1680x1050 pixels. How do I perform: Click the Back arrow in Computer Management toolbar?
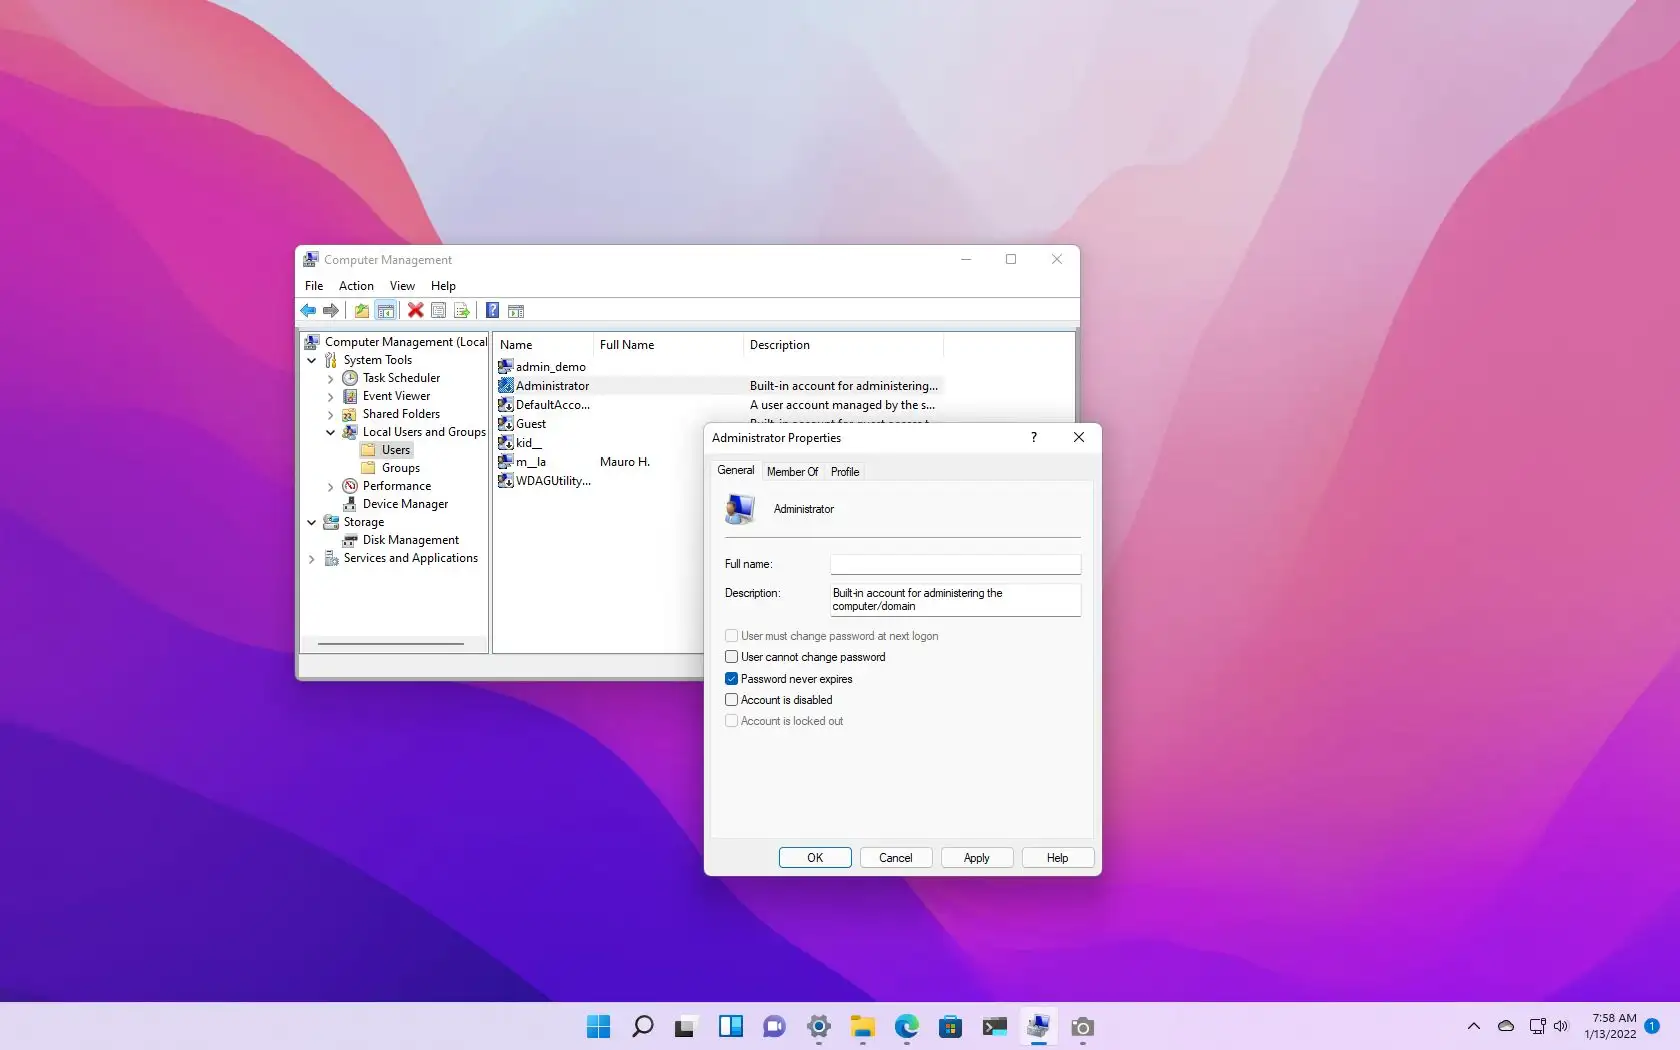click(x=308, y=311)
